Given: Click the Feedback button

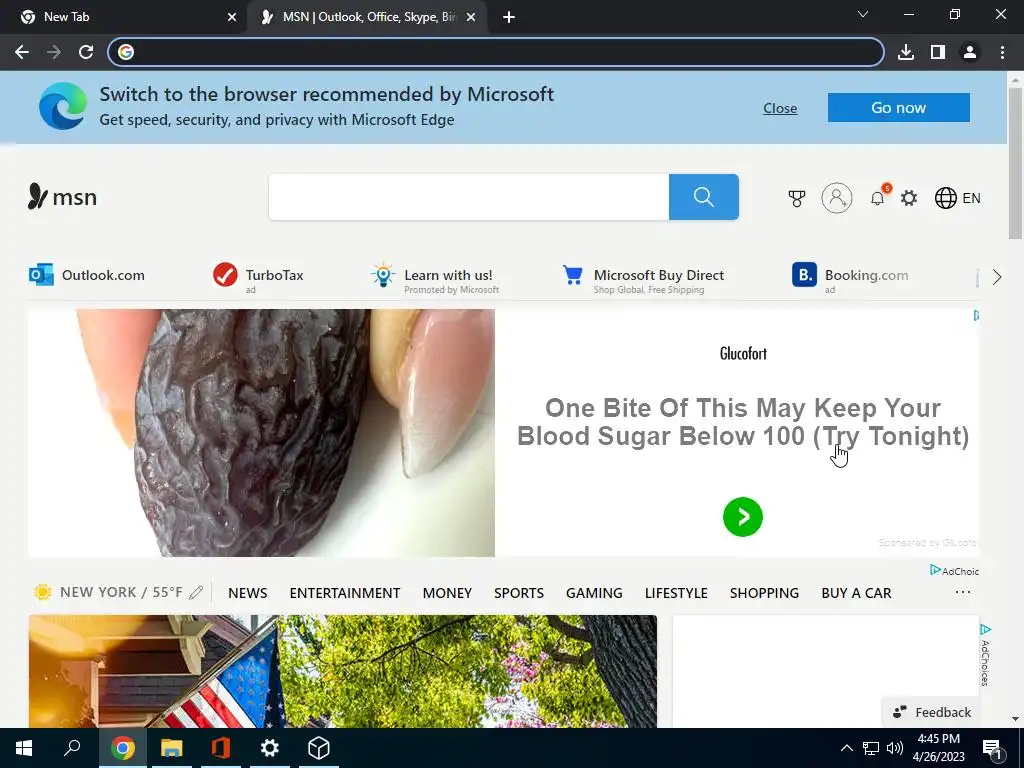Looking at the screenshot, I should click(931, 712).
